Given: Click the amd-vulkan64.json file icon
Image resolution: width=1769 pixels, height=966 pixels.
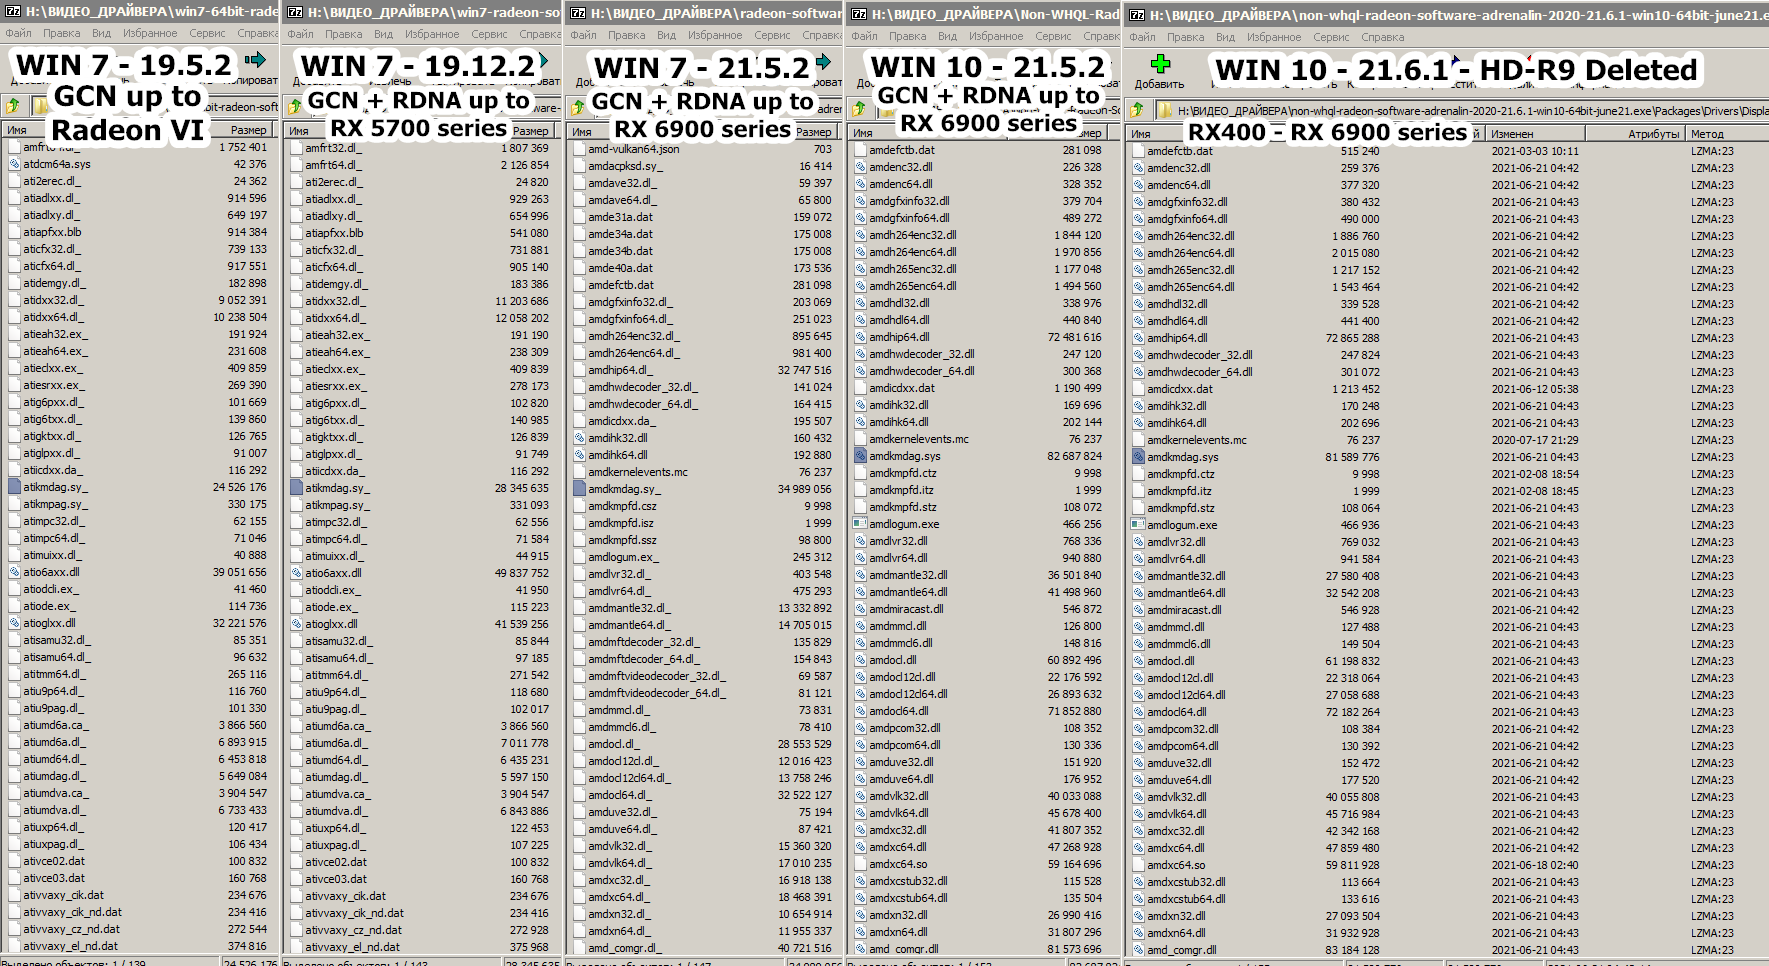Looking at the screenshot, I should pos(580,149).
